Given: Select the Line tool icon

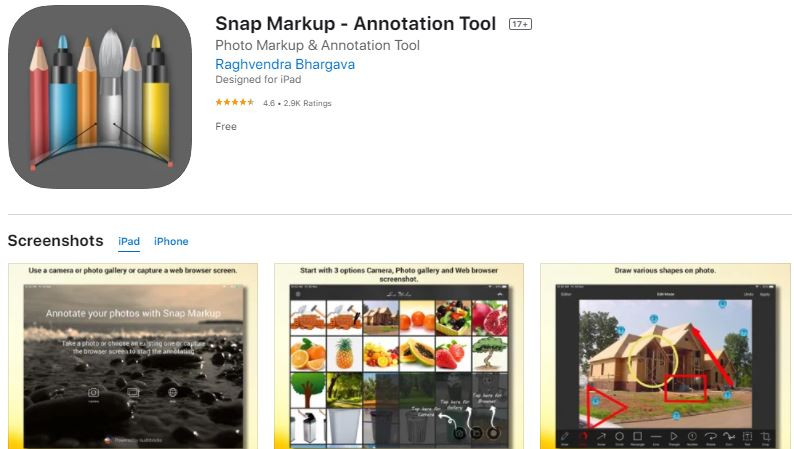Looking at the screenshot, I should (x=656, y=436).
